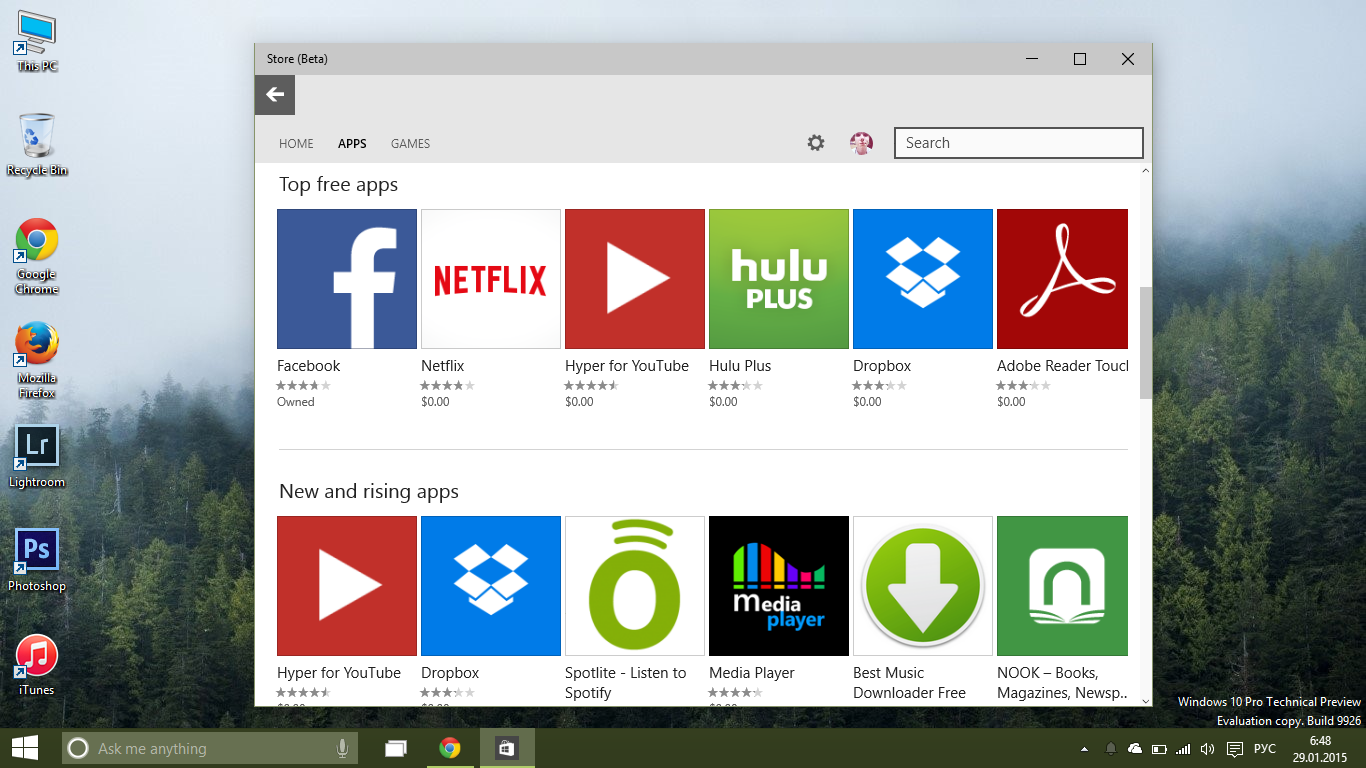Click the Cortana microphone icon
The height and width of the screenshot is (768, 1366).
pyautogui.click(x=342, y=748)
